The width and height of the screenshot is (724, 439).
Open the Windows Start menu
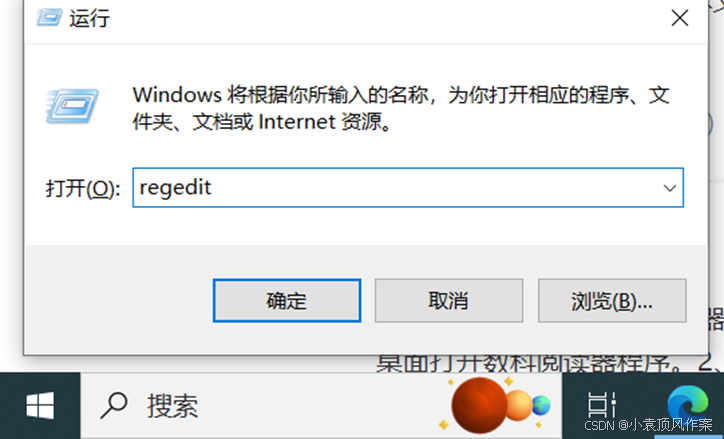point(40,406)
